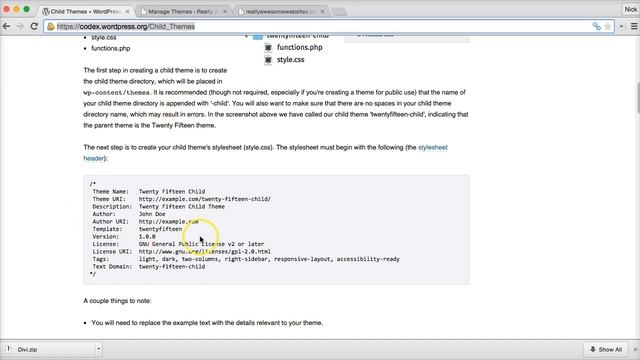640x360 pixels.
Task: Click the page vertical scrollbar thumb
Action: point(638,98)
